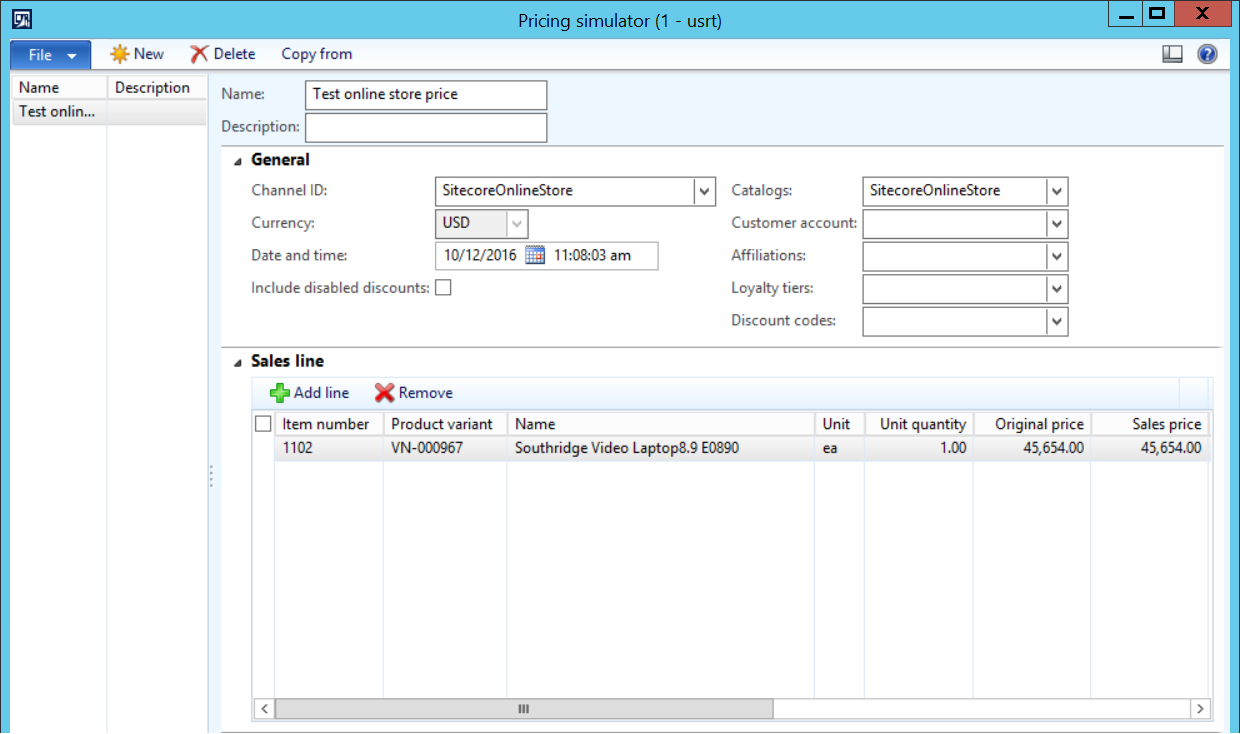Collapse the Sales line section

(x=236, y=361)
